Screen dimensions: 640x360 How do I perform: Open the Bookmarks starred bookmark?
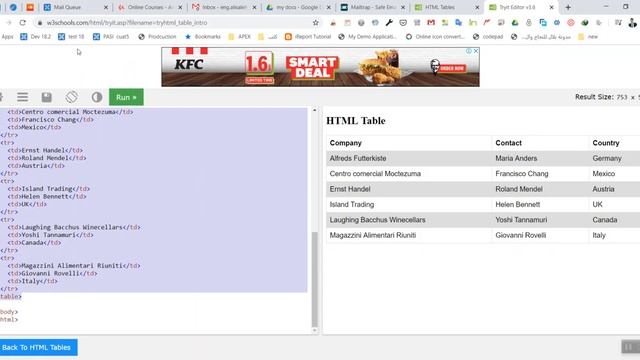pos(203,37)
